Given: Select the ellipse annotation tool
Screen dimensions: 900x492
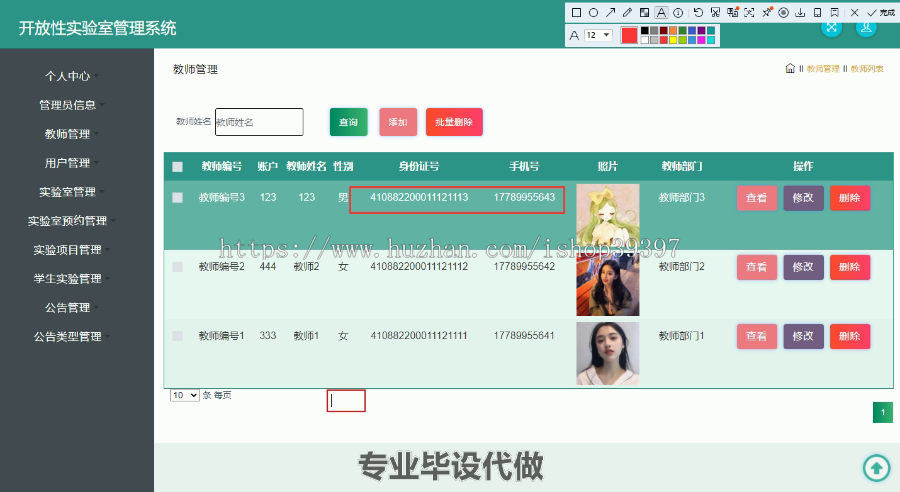Looking at the screenshot, I should 593,12.
